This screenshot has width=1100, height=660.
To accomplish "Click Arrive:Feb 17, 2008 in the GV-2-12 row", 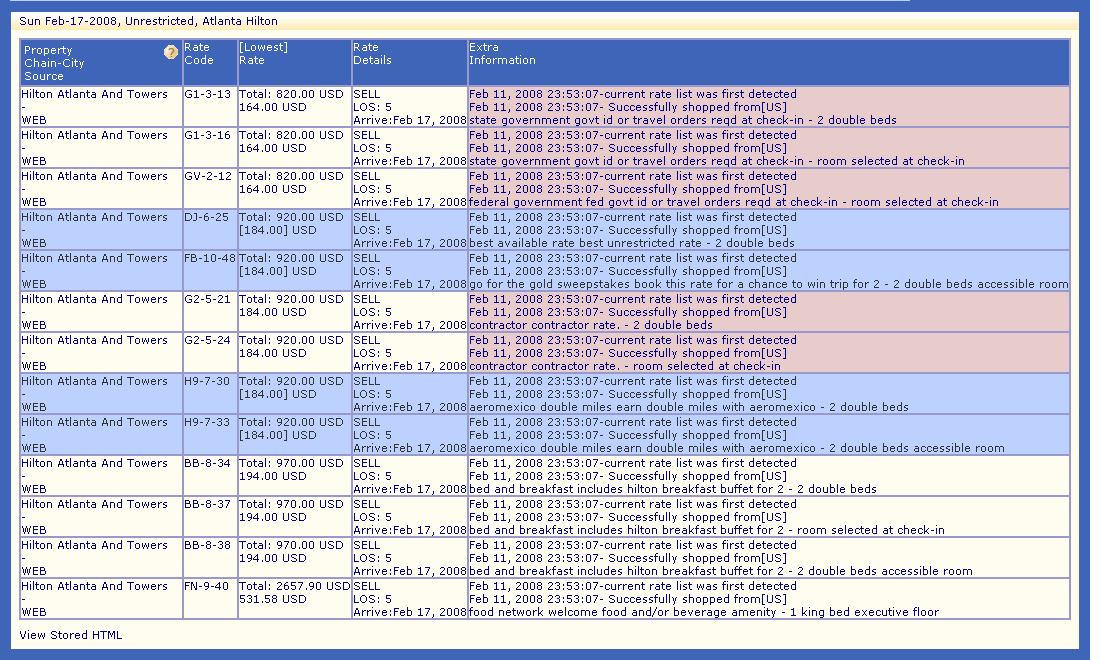I will pyautogui.click(x=410, y=203).
